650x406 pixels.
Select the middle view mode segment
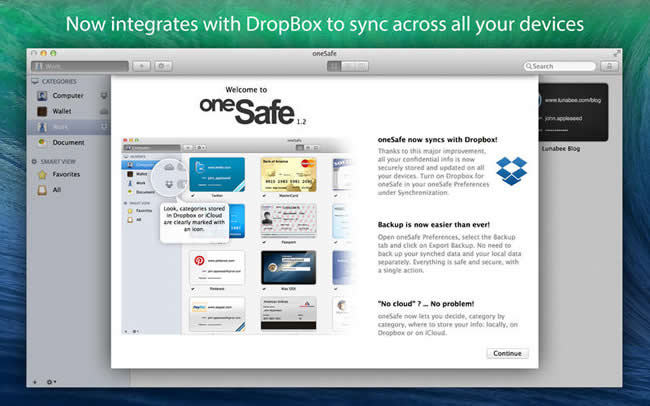(348, 66)
